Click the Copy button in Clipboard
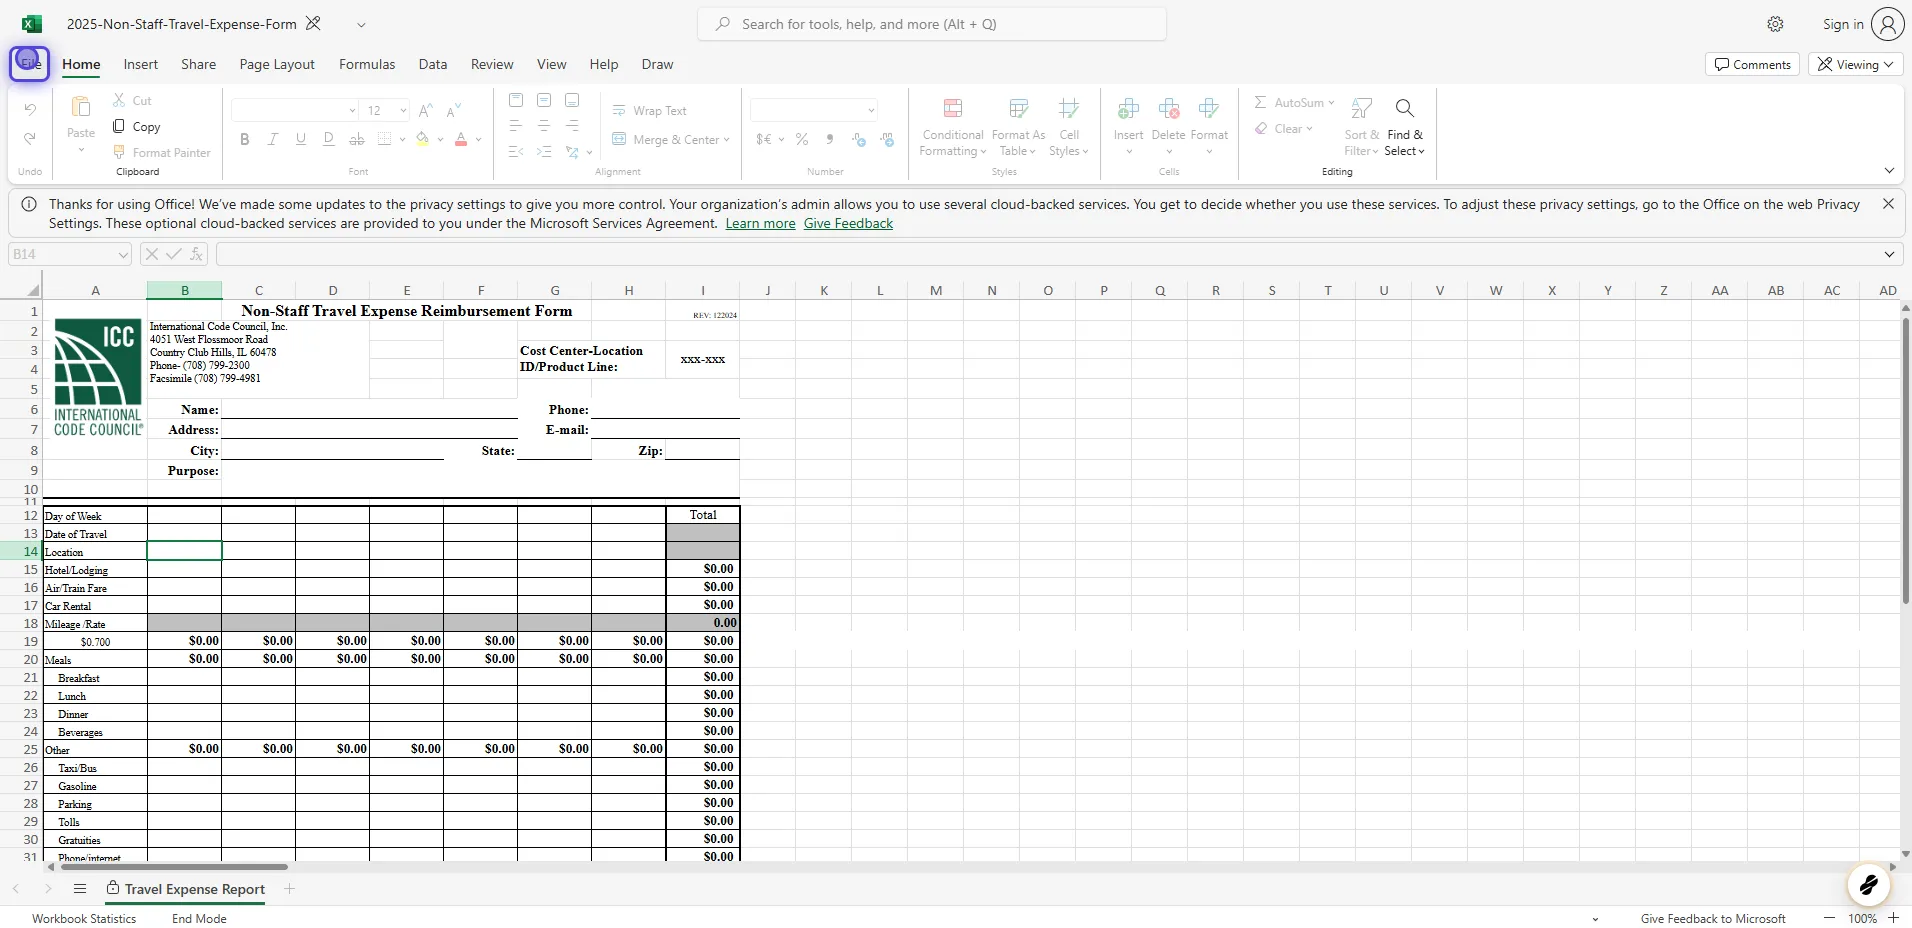Viewport: 1912px width, 928px height. click(136, 126)
